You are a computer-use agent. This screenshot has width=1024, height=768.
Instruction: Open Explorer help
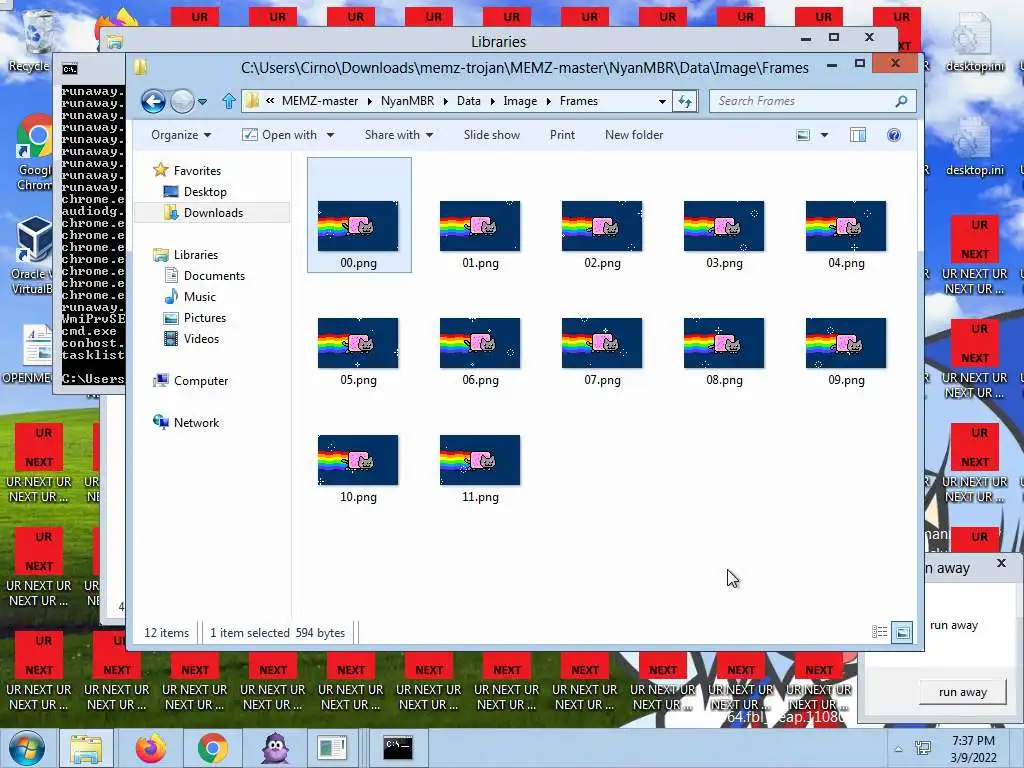894,135
